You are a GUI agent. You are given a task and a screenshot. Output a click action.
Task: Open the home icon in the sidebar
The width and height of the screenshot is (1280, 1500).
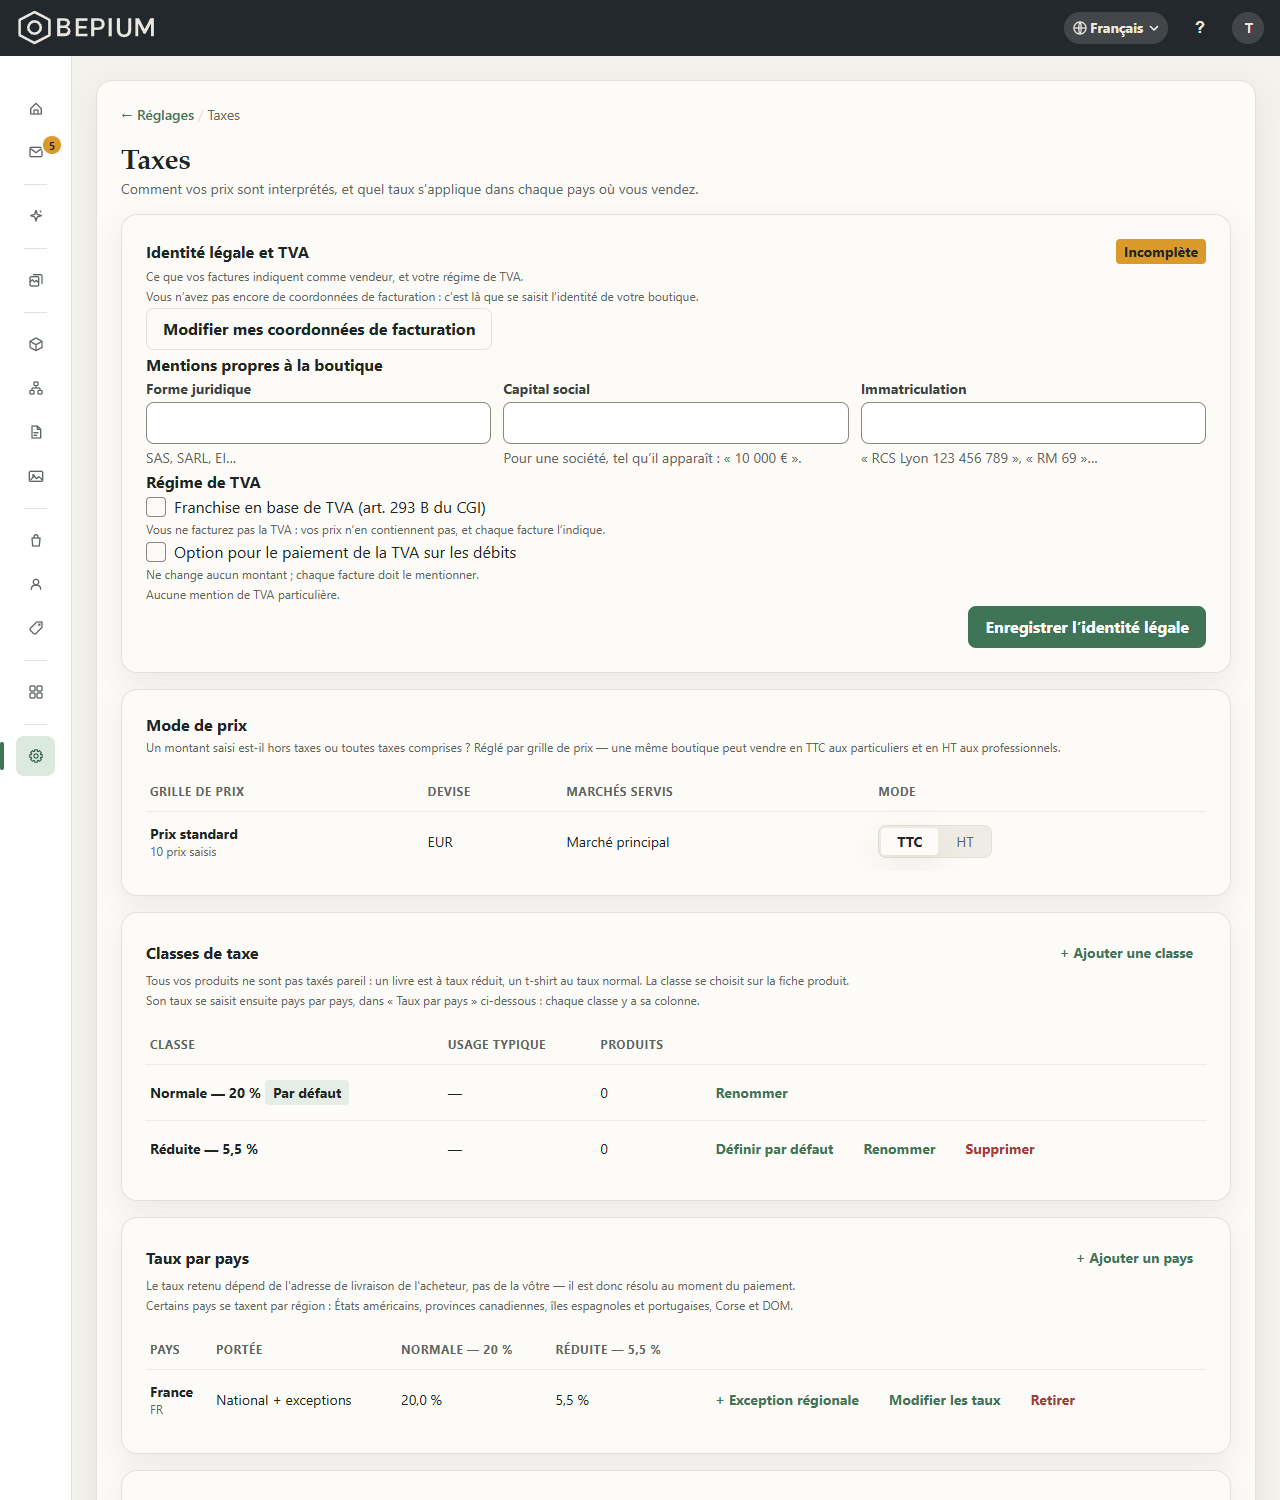(x=36, y=108)
